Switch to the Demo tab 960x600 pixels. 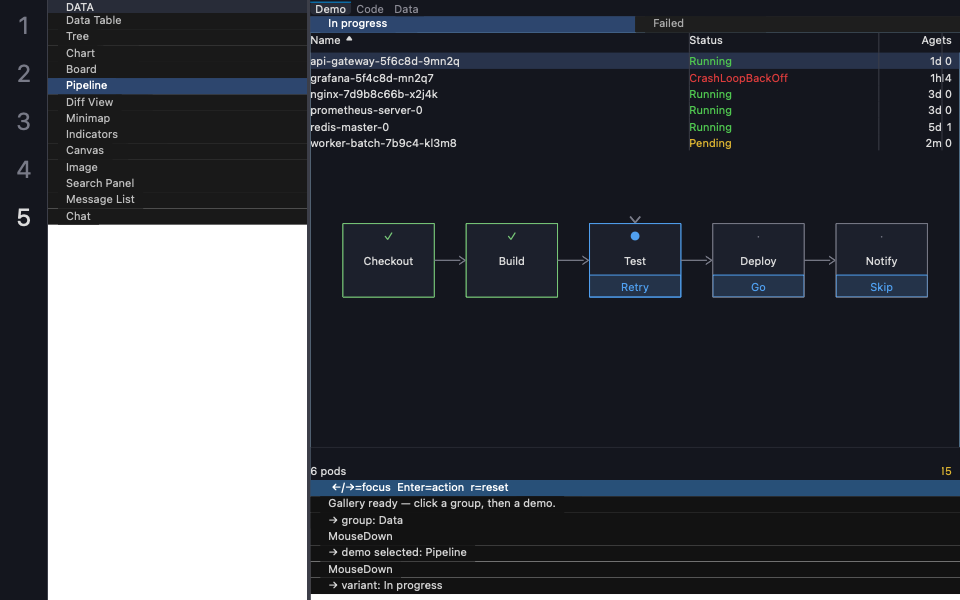[x=331, y=9]
